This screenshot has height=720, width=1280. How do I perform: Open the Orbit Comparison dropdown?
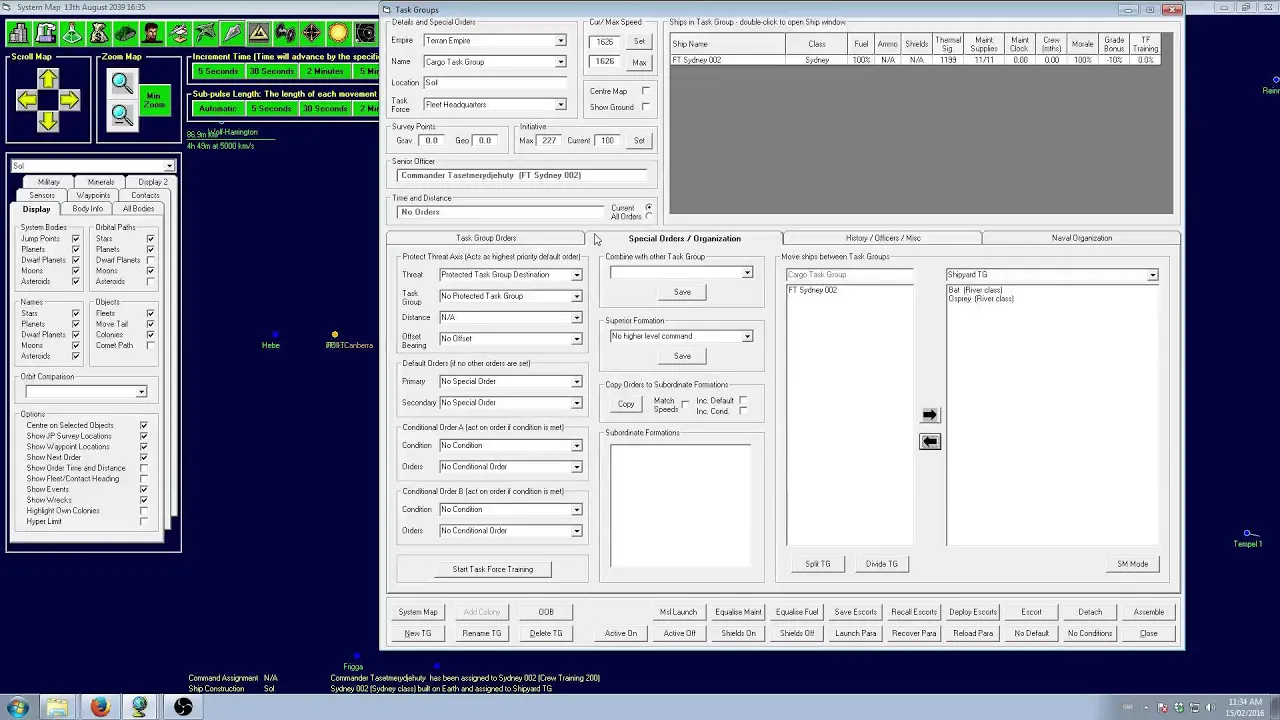click(x=141, y=392)
